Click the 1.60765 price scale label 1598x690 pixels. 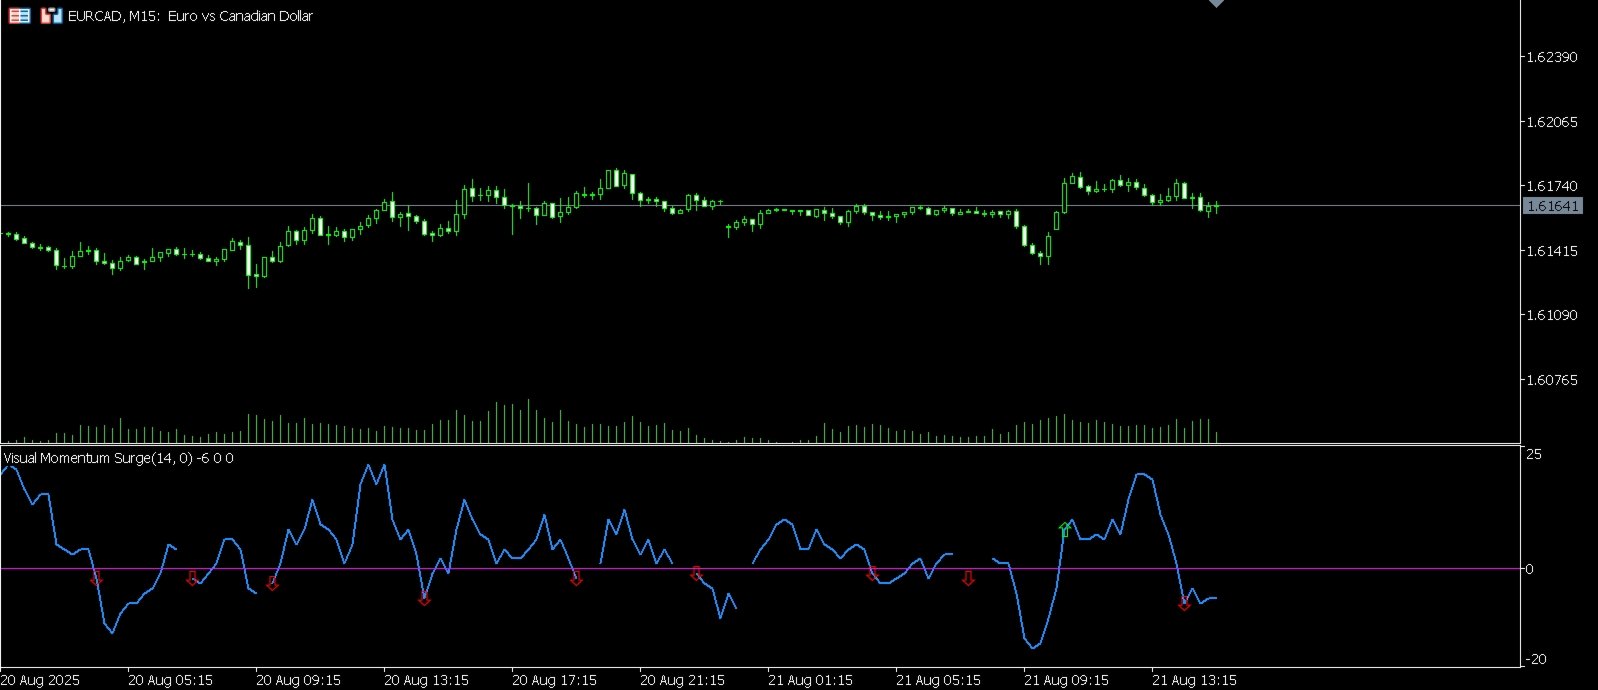pyautogui.click(x=1551, y=380)
